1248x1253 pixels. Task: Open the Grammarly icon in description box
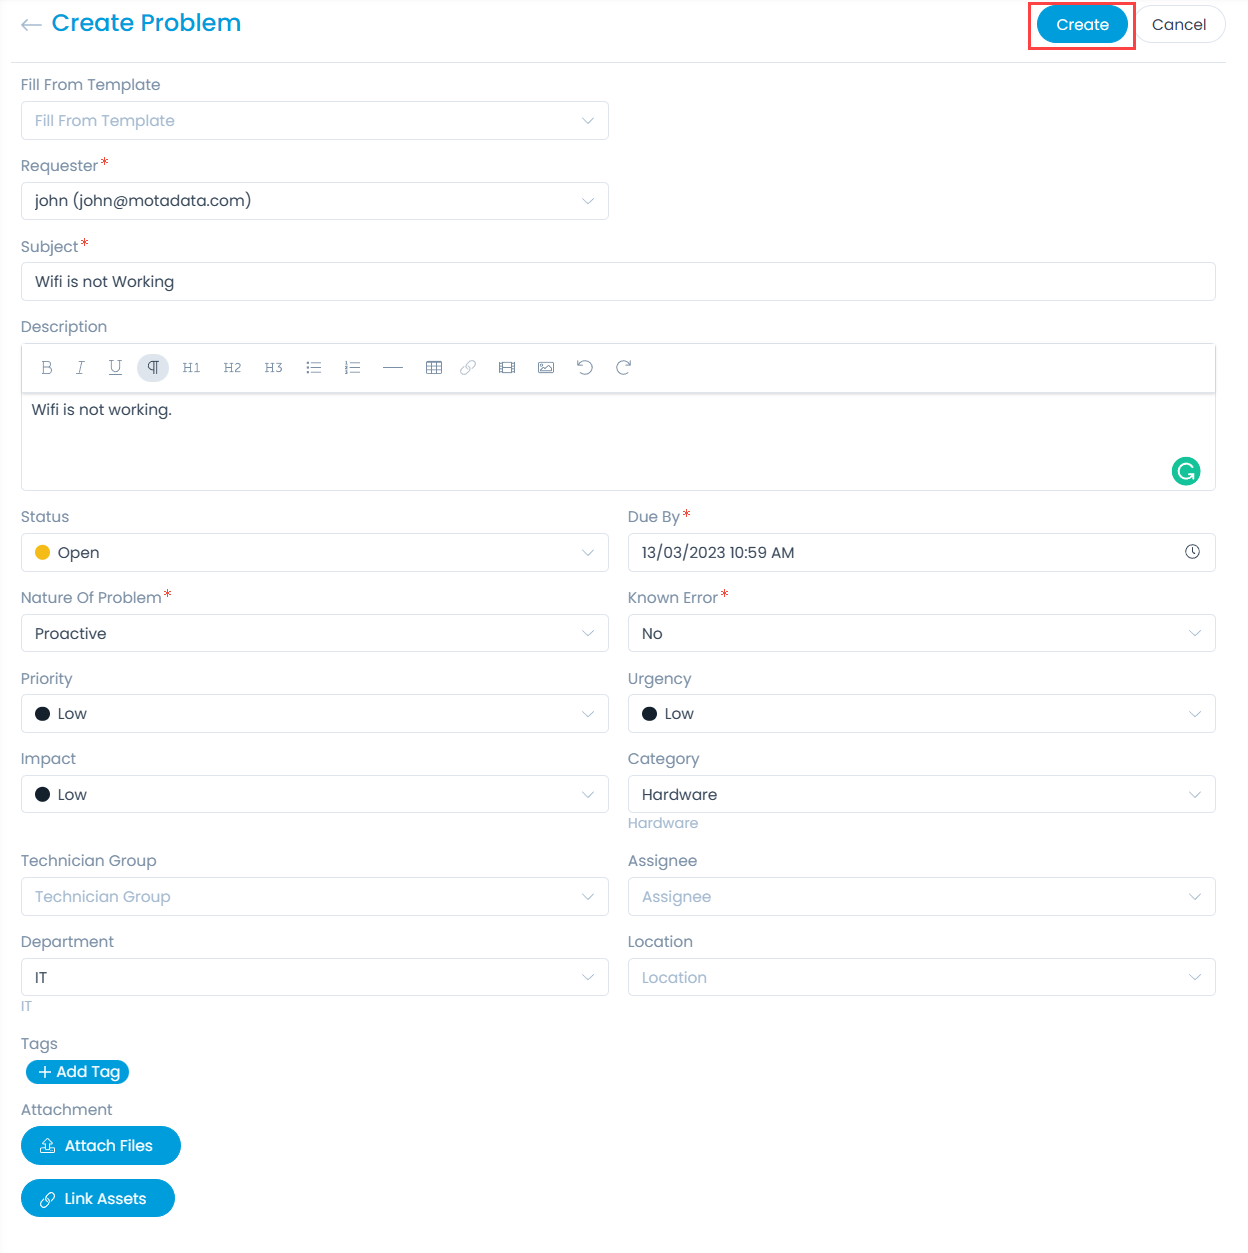pos(1186,471)
